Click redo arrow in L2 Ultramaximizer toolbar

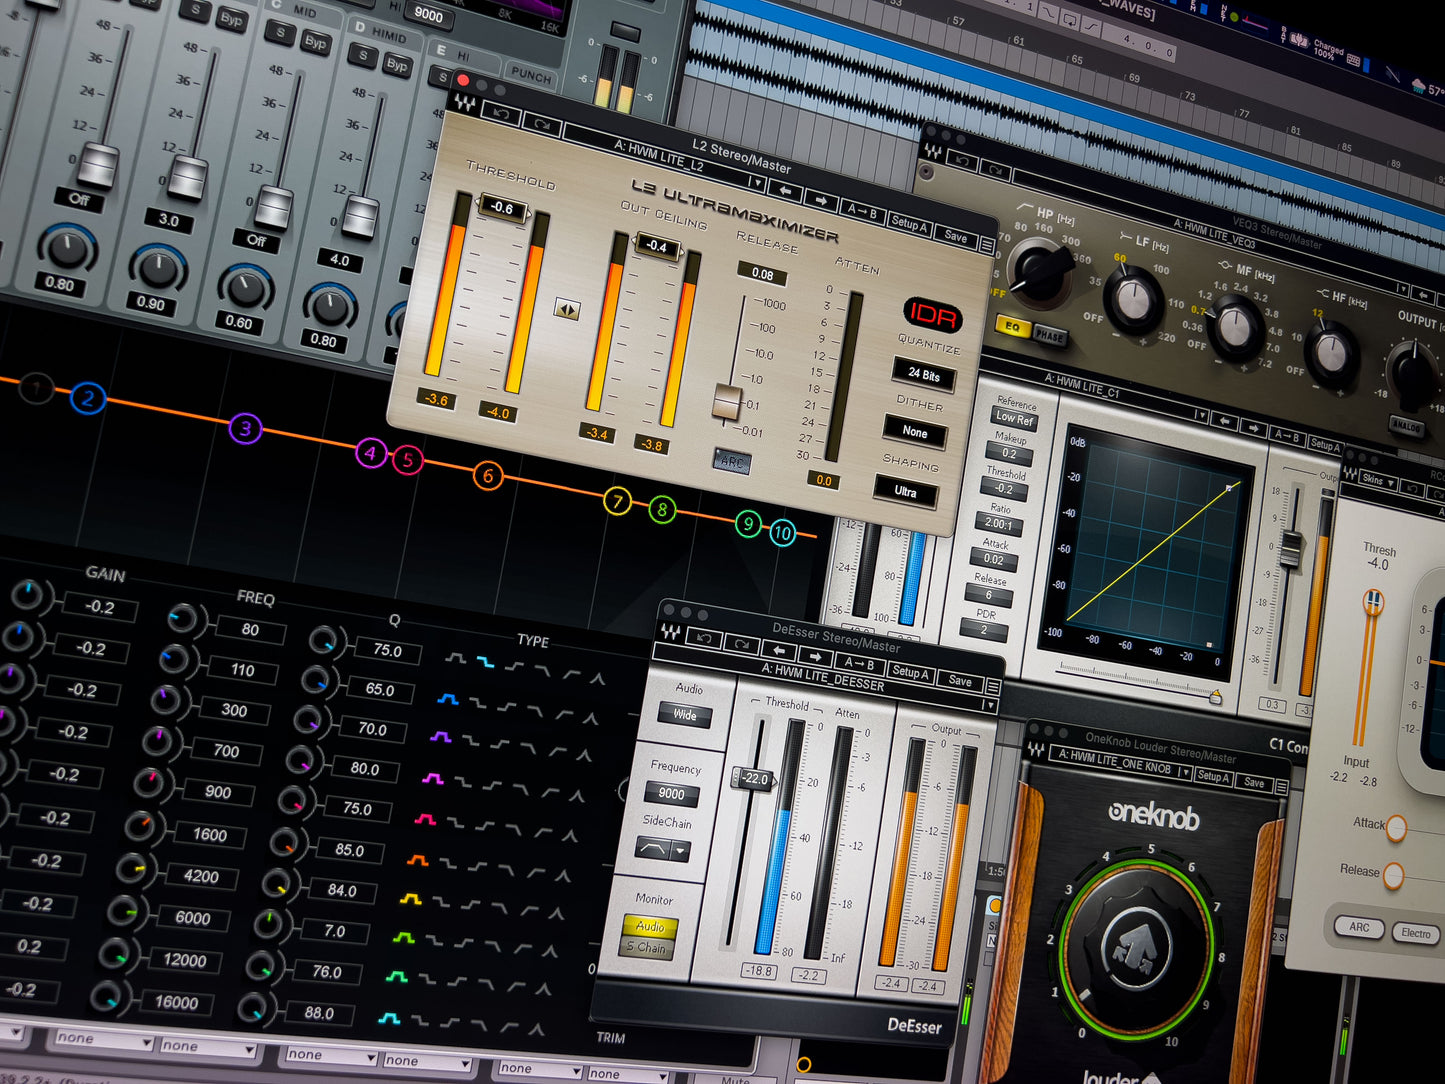point(541,123)
